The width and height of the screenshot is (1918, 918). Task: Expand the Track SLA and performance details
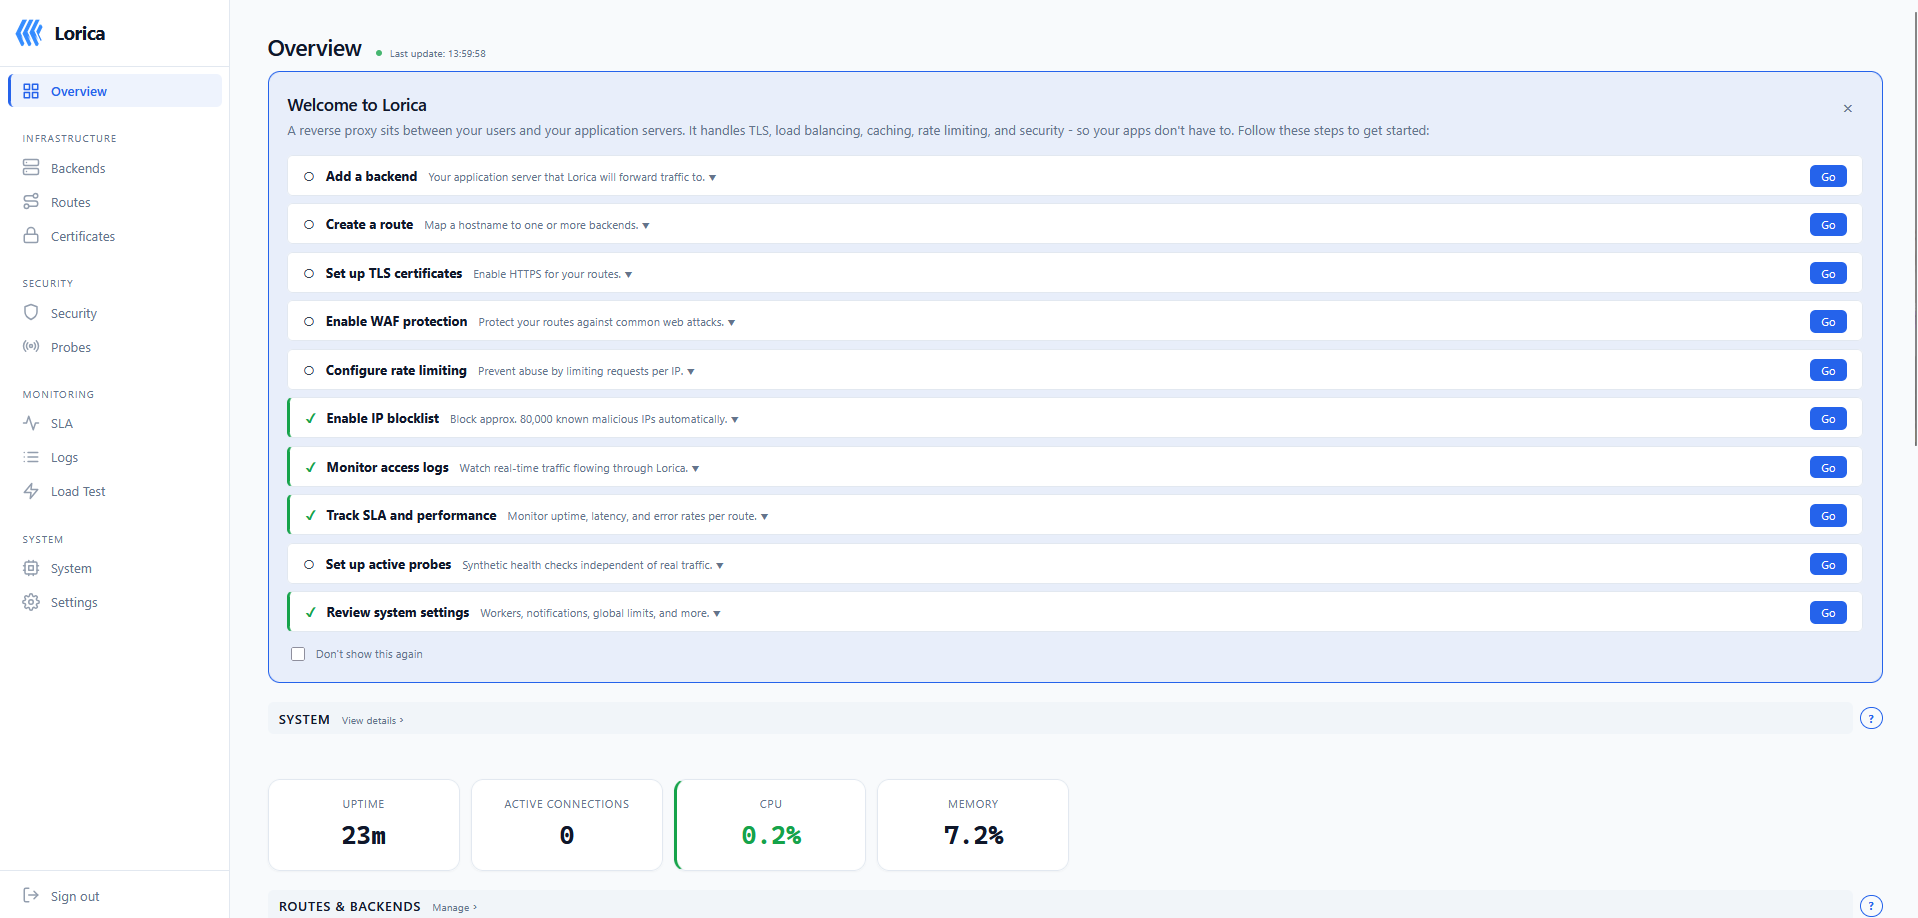(x=764, y=517)
